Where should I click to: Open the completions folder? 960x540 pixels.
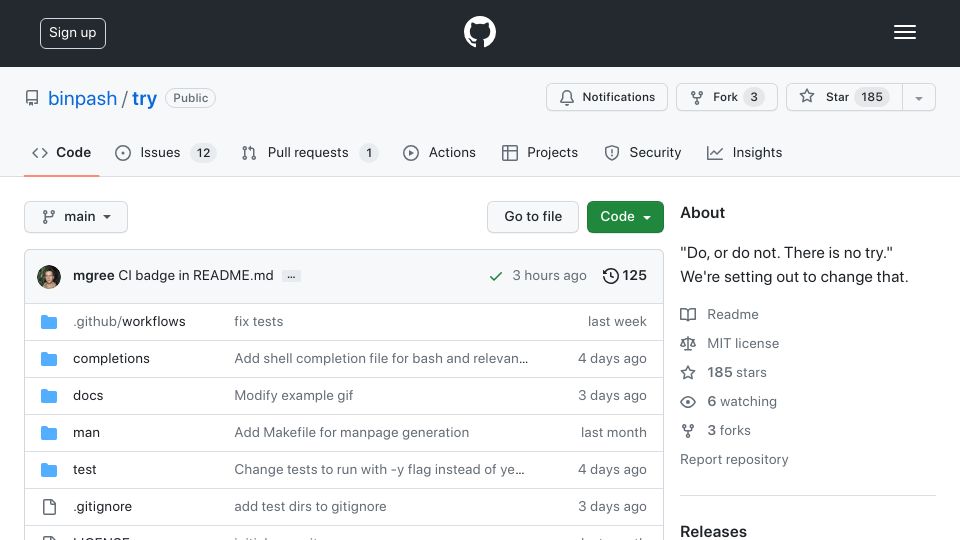pyautogui.click(x=111, y=359)
